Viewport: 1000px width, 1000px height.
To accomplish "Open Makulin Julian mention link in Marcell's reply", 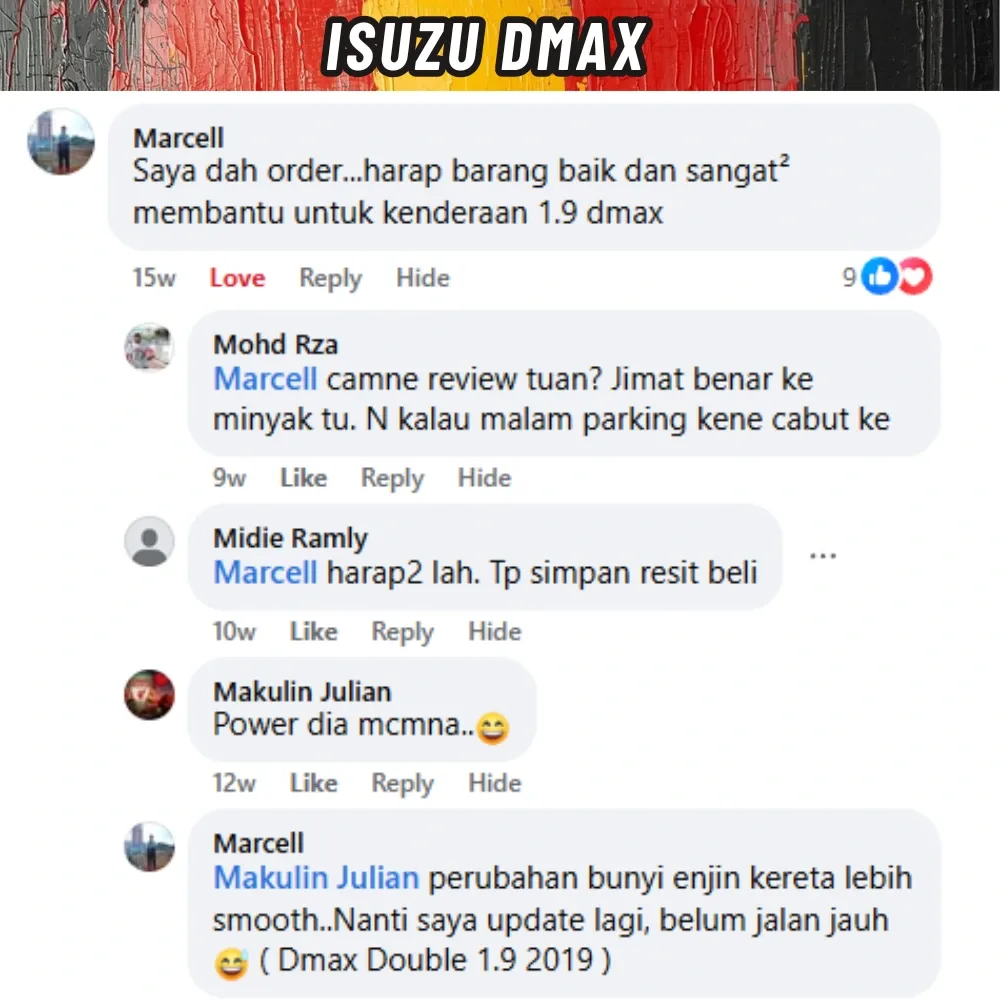I will tap(316, 878).
